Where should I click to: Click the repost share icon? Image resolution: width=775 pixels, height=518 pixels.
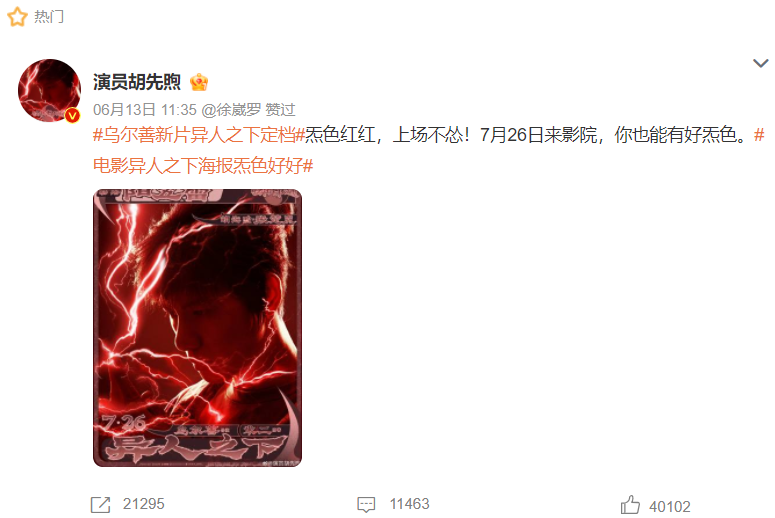100,505
